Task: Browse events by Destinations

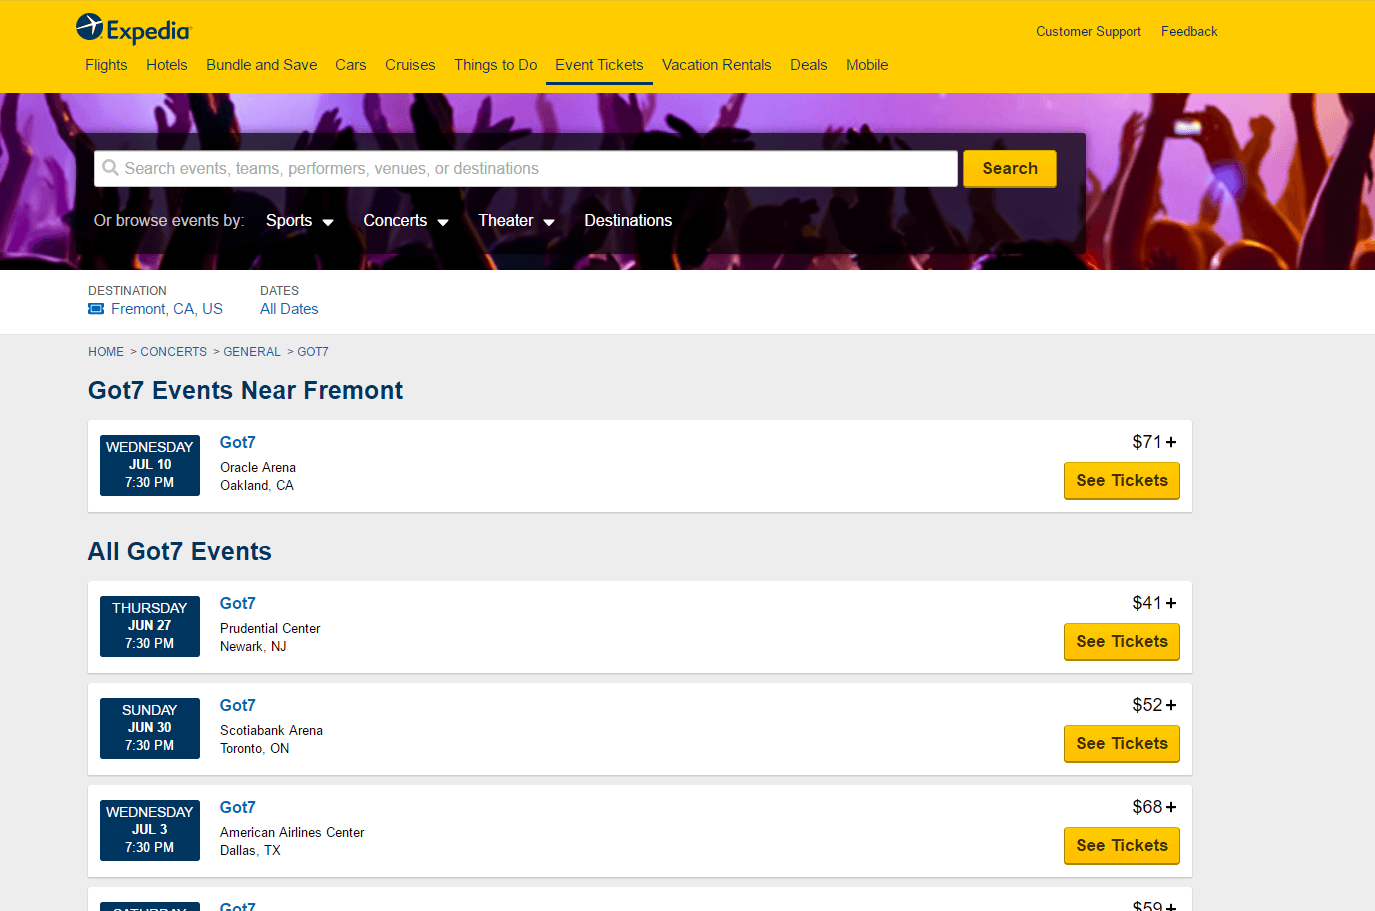Action: pyautogui.click(x=628, y=221)
